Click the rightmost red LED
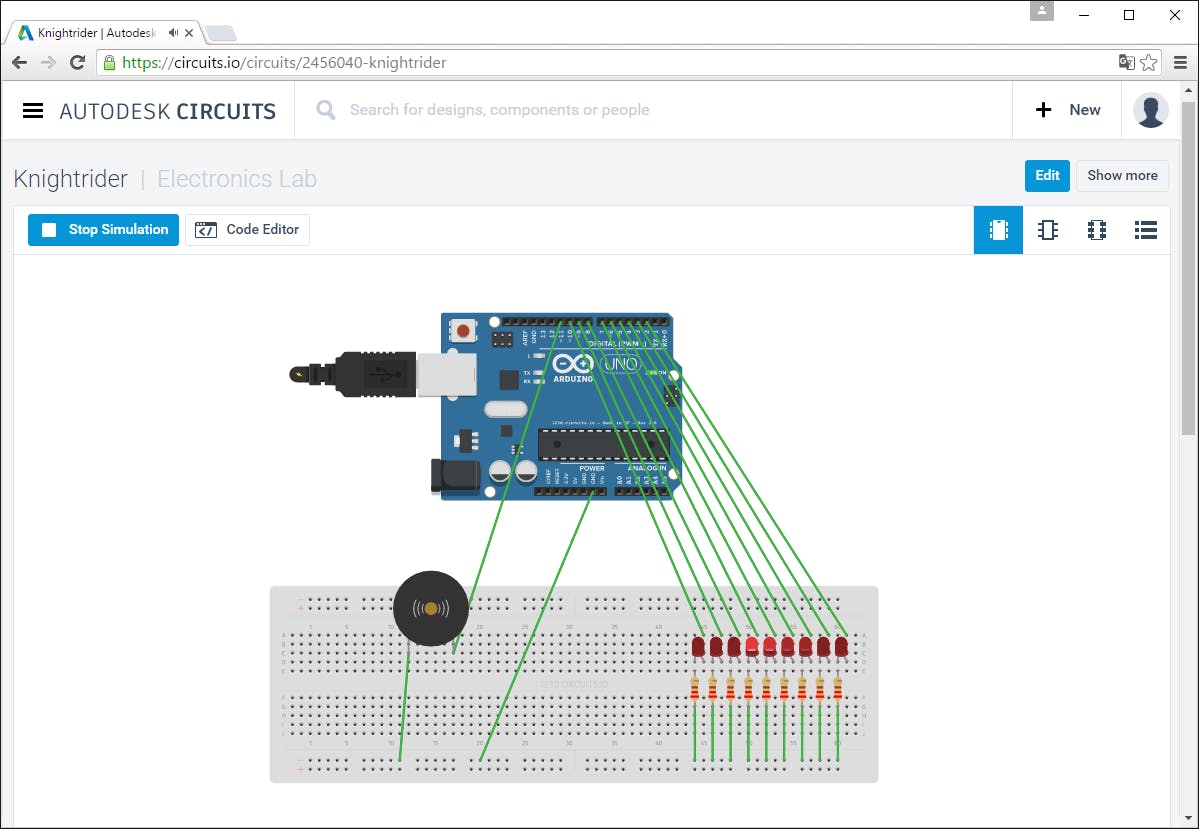The width and height of the screenshot is (1199, 829). pos(841,646)
